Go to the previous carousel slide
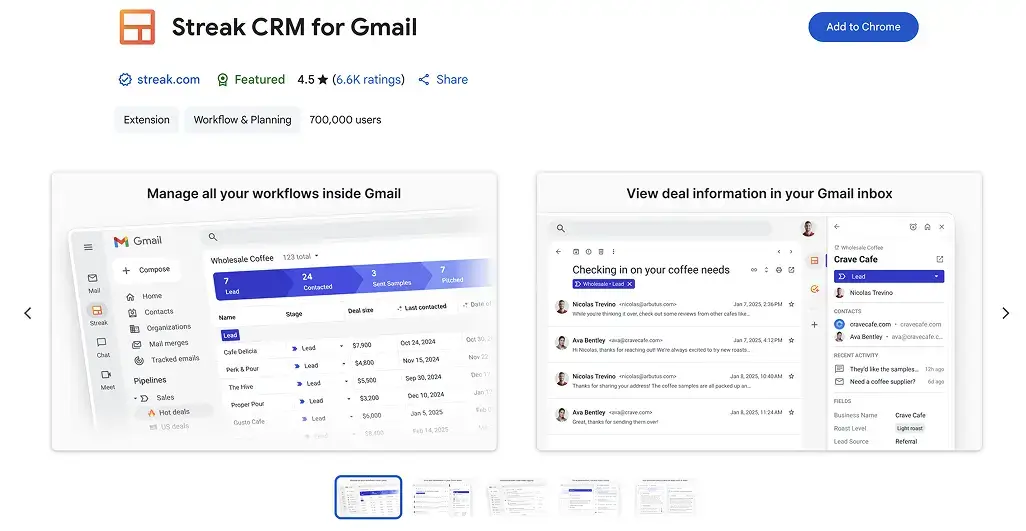This screenshot has width=1026, height=531. click(x=27, y=313)
